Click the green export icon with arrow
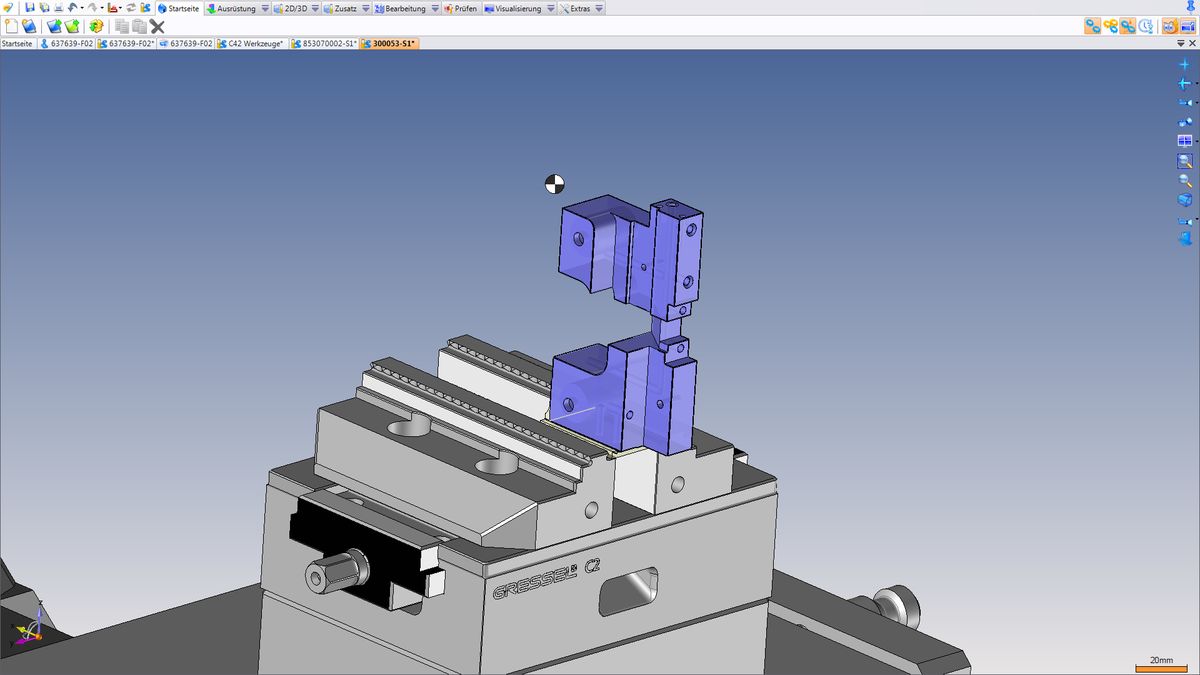Viewport: 1200px width, 675px height. [72, 26]
